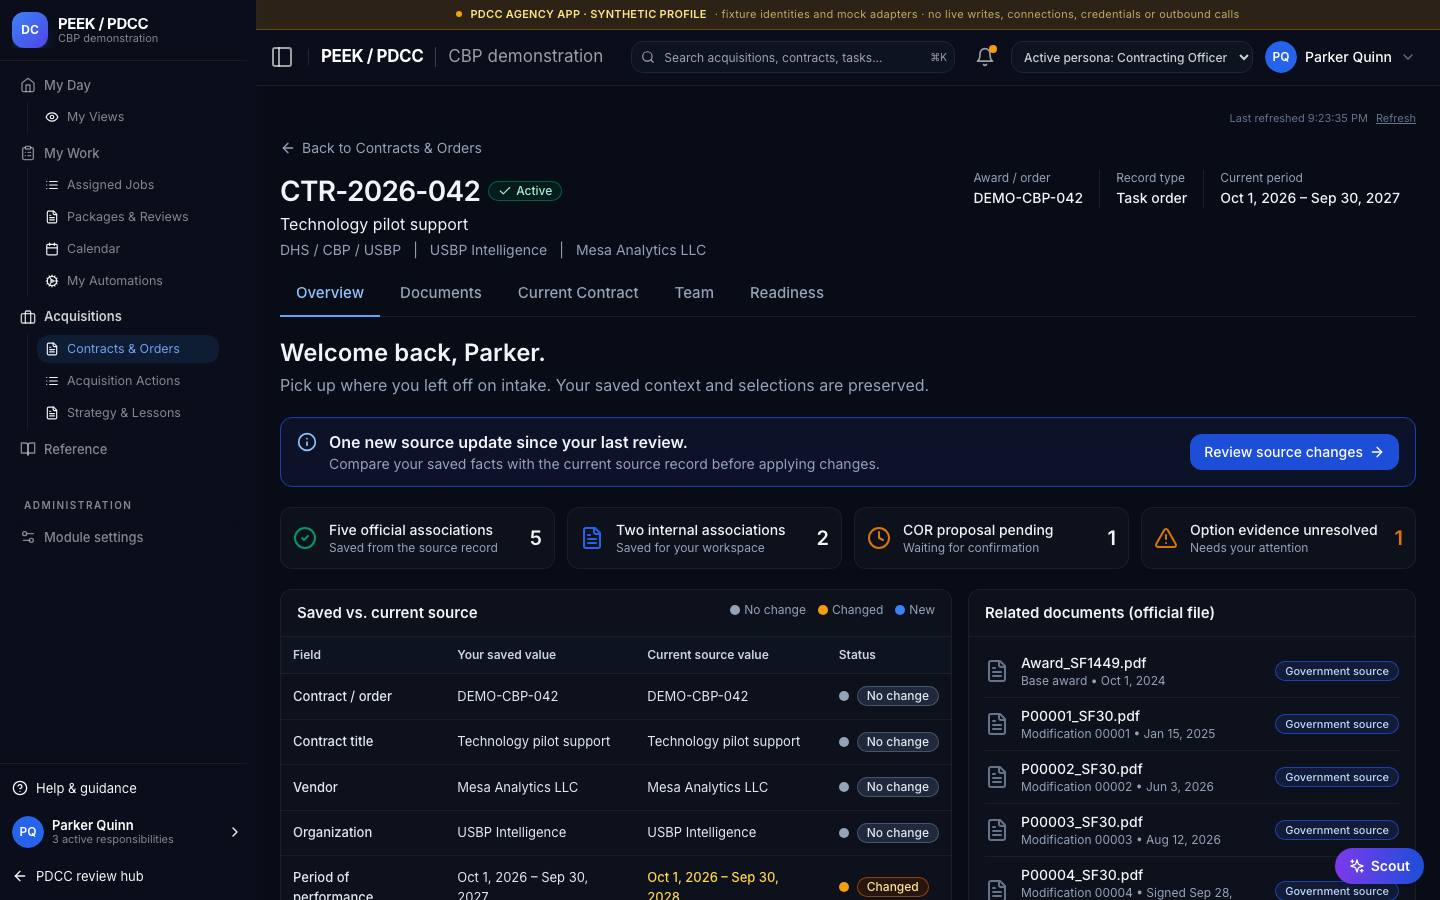The width and height of the screenshot is (1440, 900).
Task: Go to PDCC review hub
Action: pos(78,876)
